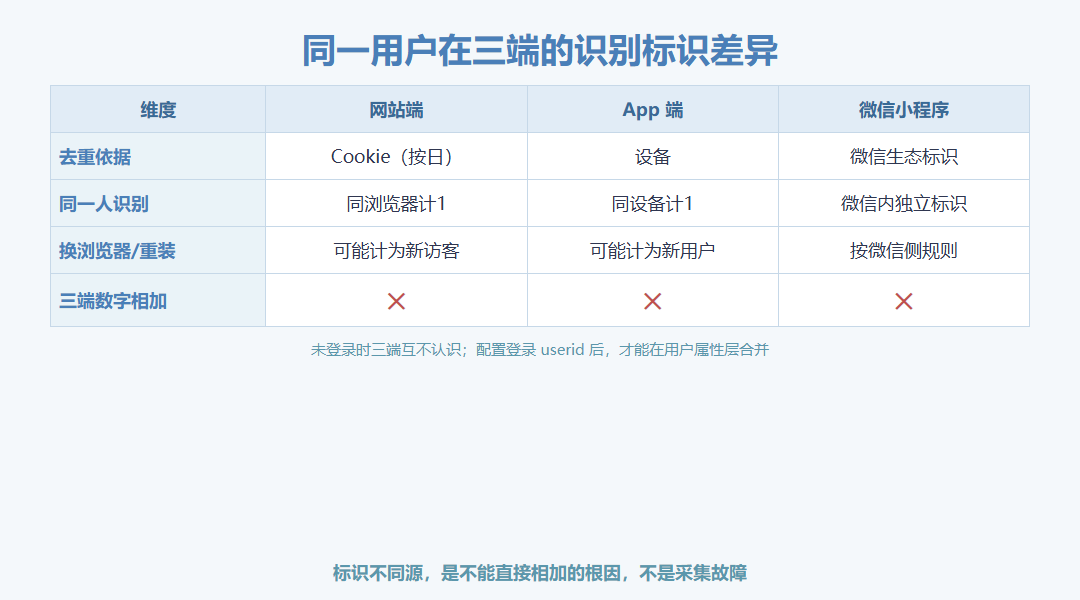Select the Cookie（按日）cell

(396, 156)
